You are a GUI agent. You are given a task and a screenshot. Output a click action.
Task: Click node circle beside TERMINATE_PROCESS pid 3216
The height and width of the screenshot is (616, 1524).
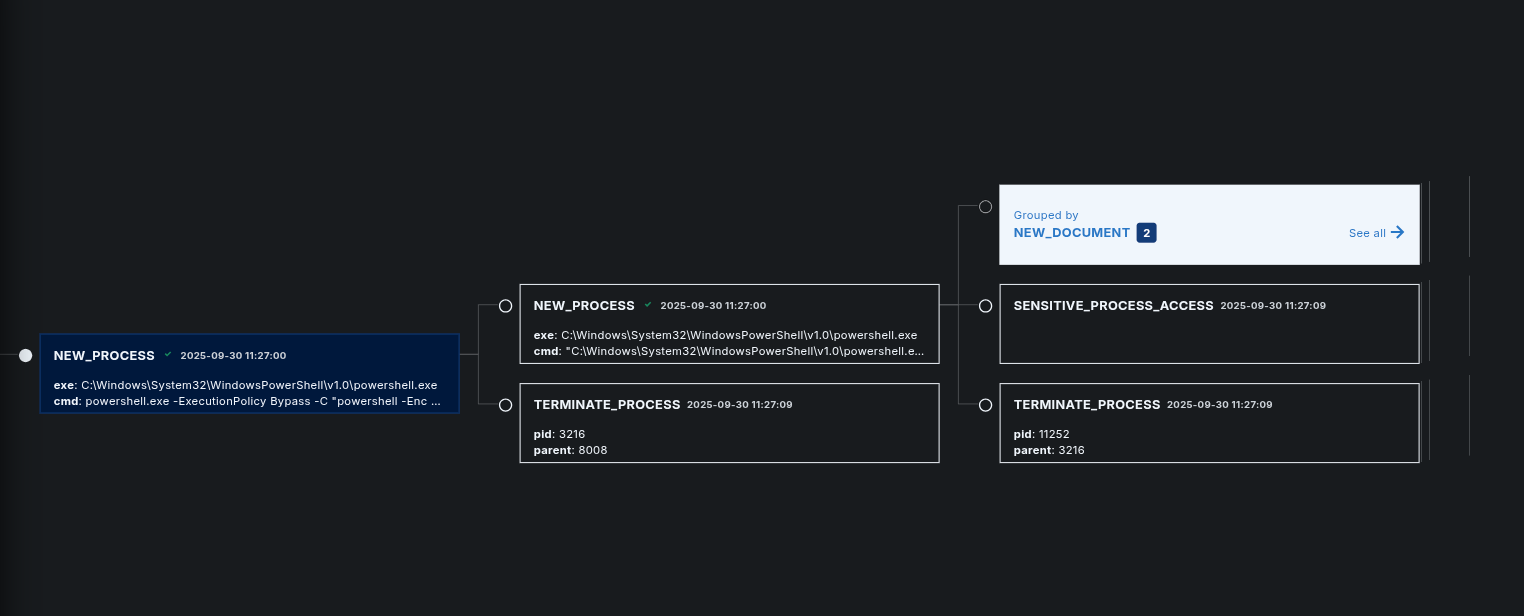(x=505, y=405)
